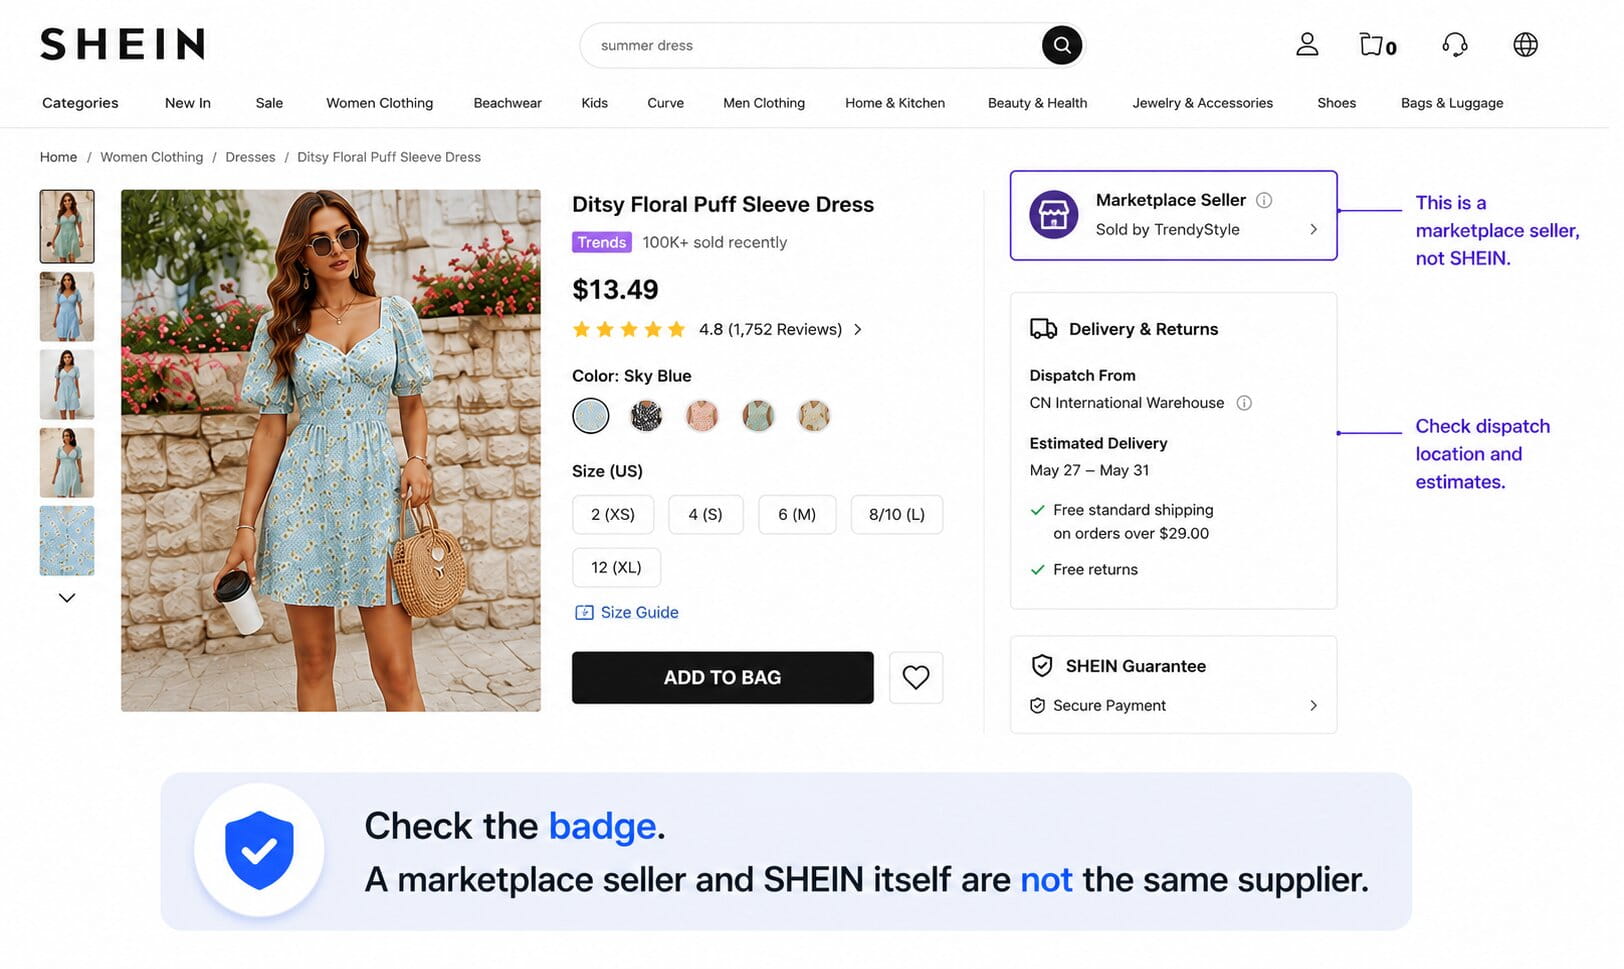Select the second dress thumbnail
Viewport: 1624px width, 969px height.
(x=67, y=307)
